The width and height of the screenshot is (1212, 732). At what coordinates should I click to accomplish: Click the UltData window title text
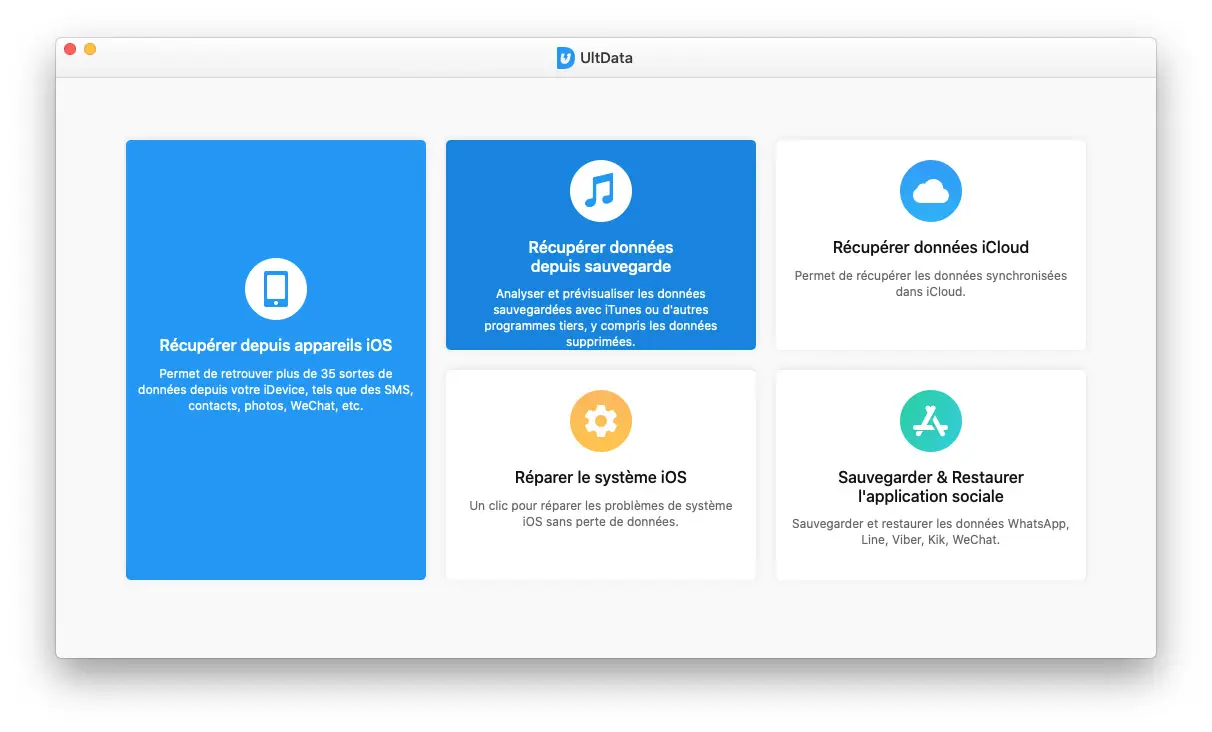(606, 58)
